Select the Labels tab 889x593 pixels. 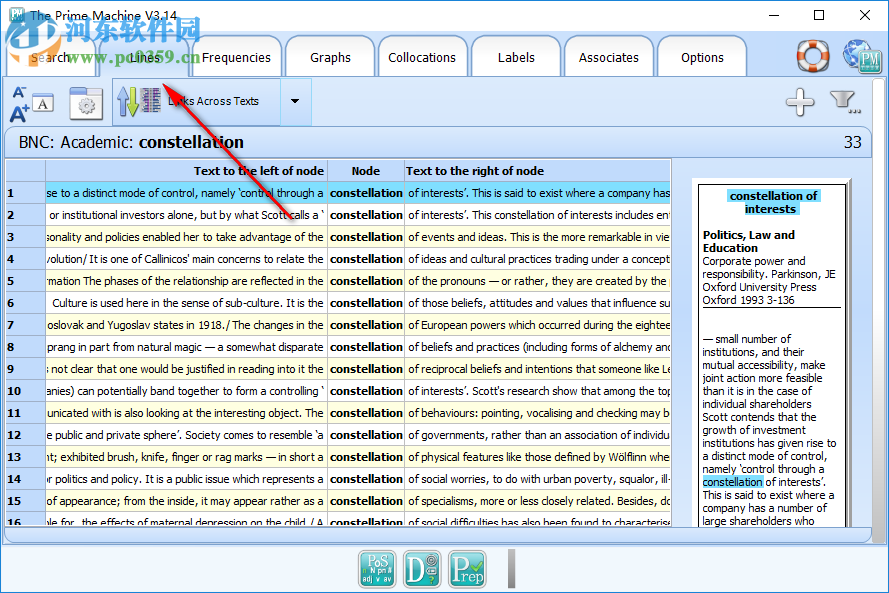[516, 57]
